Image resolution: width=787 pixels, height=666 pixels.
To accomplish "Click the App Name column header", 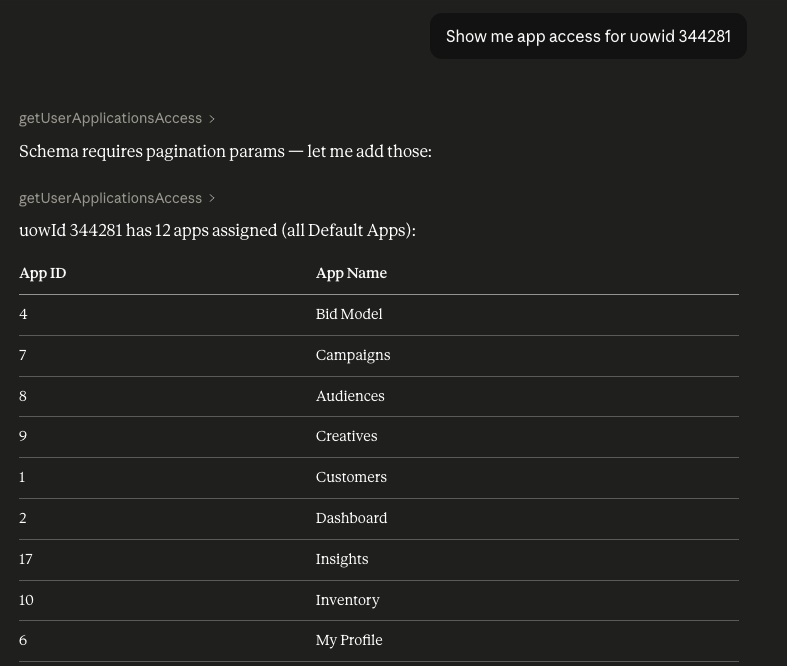I will point(351,273).
